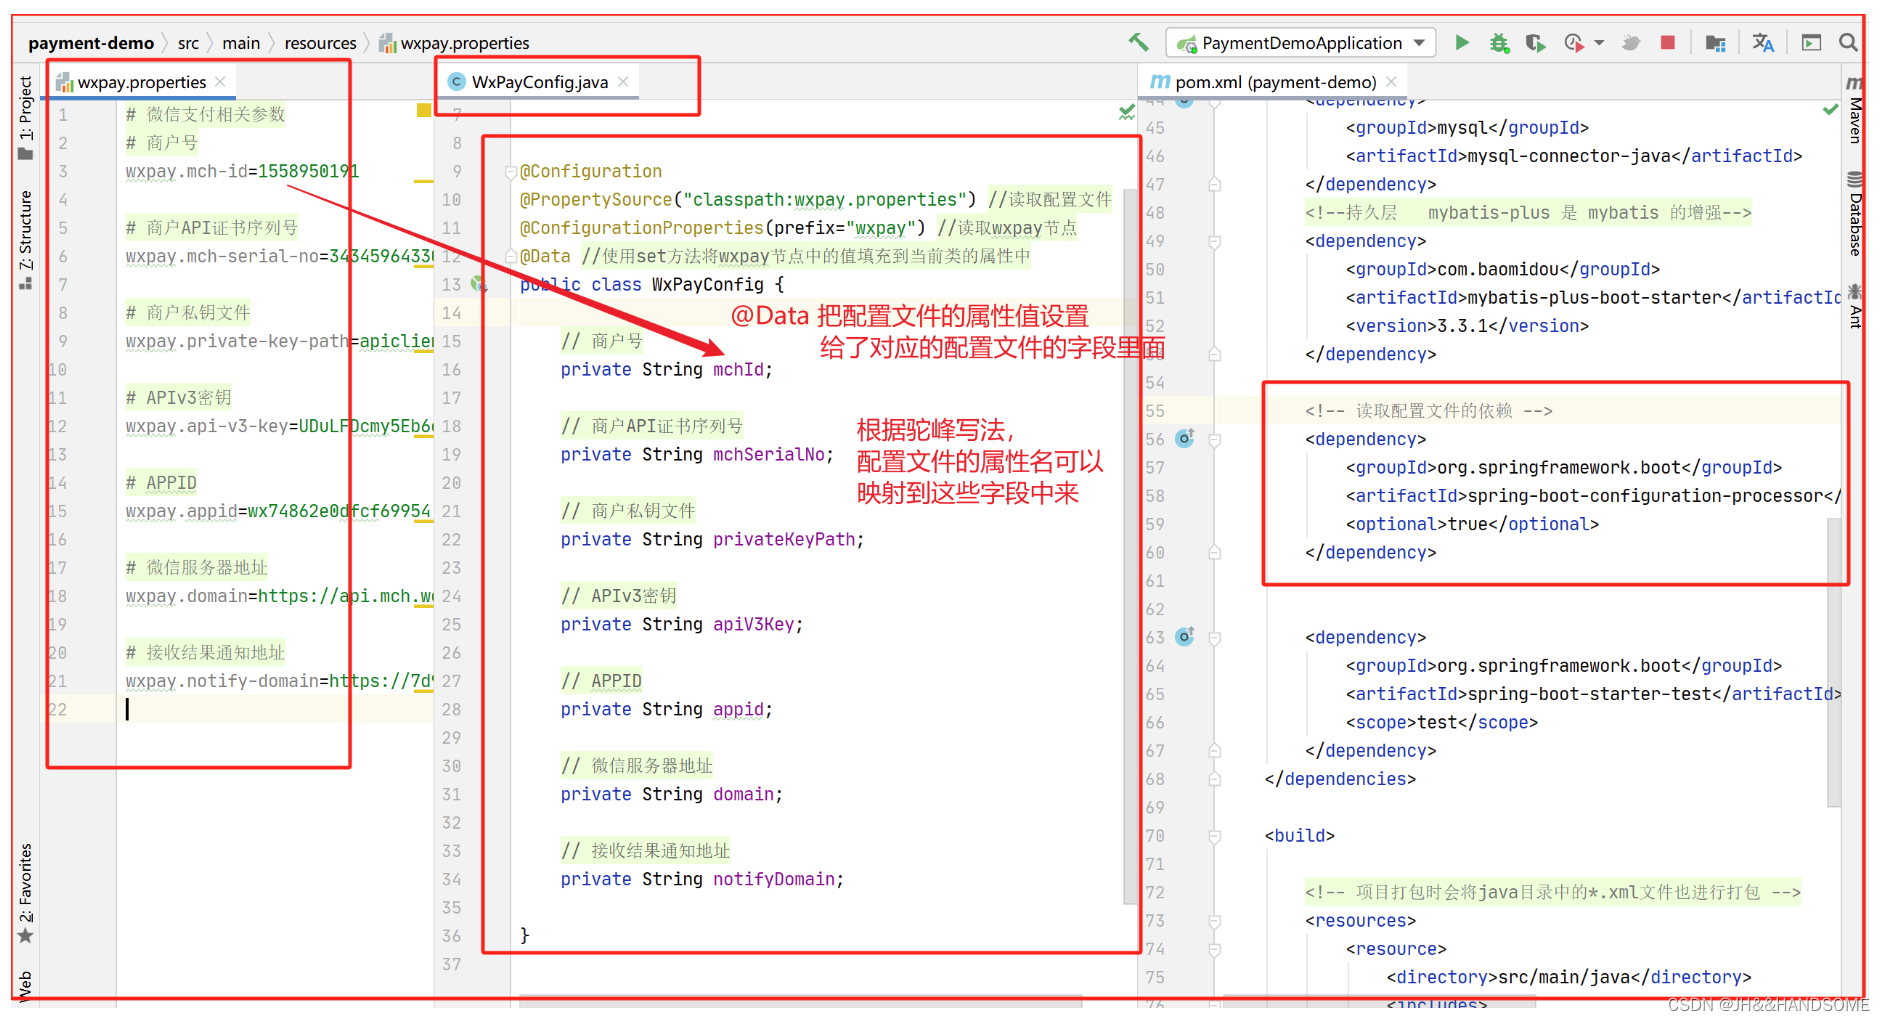
Task: Click the @PropertySource annotation line
Action: [x=815, y=200]
